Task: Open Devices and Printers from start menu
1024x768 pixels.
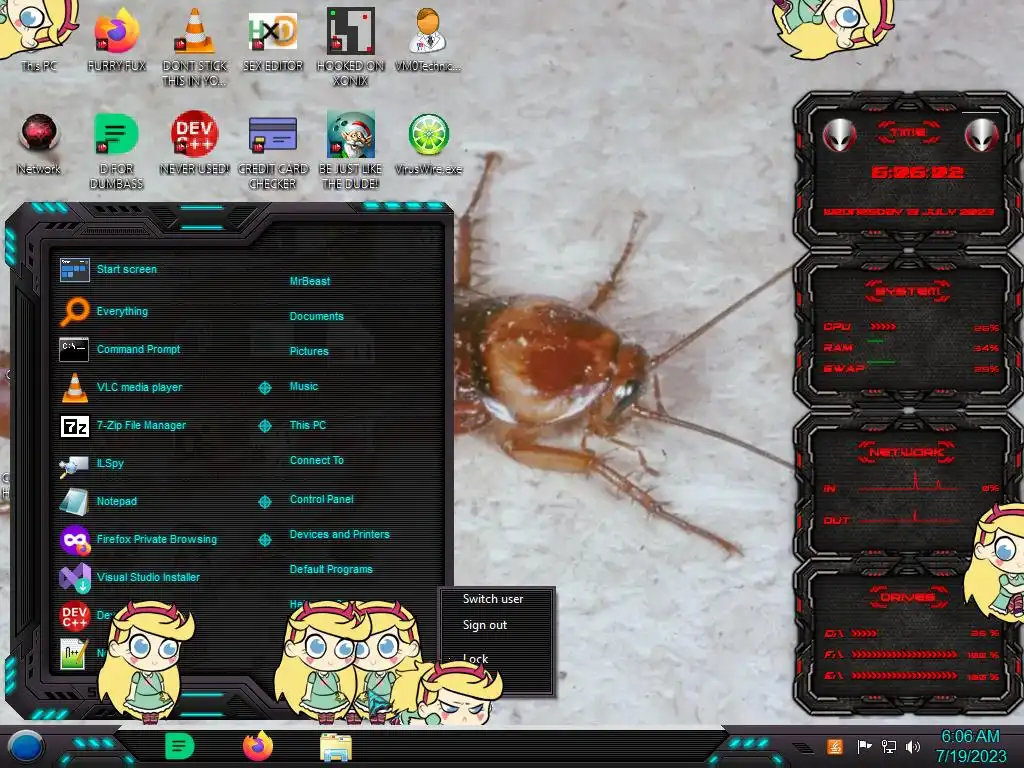Action: pos(340,534)
